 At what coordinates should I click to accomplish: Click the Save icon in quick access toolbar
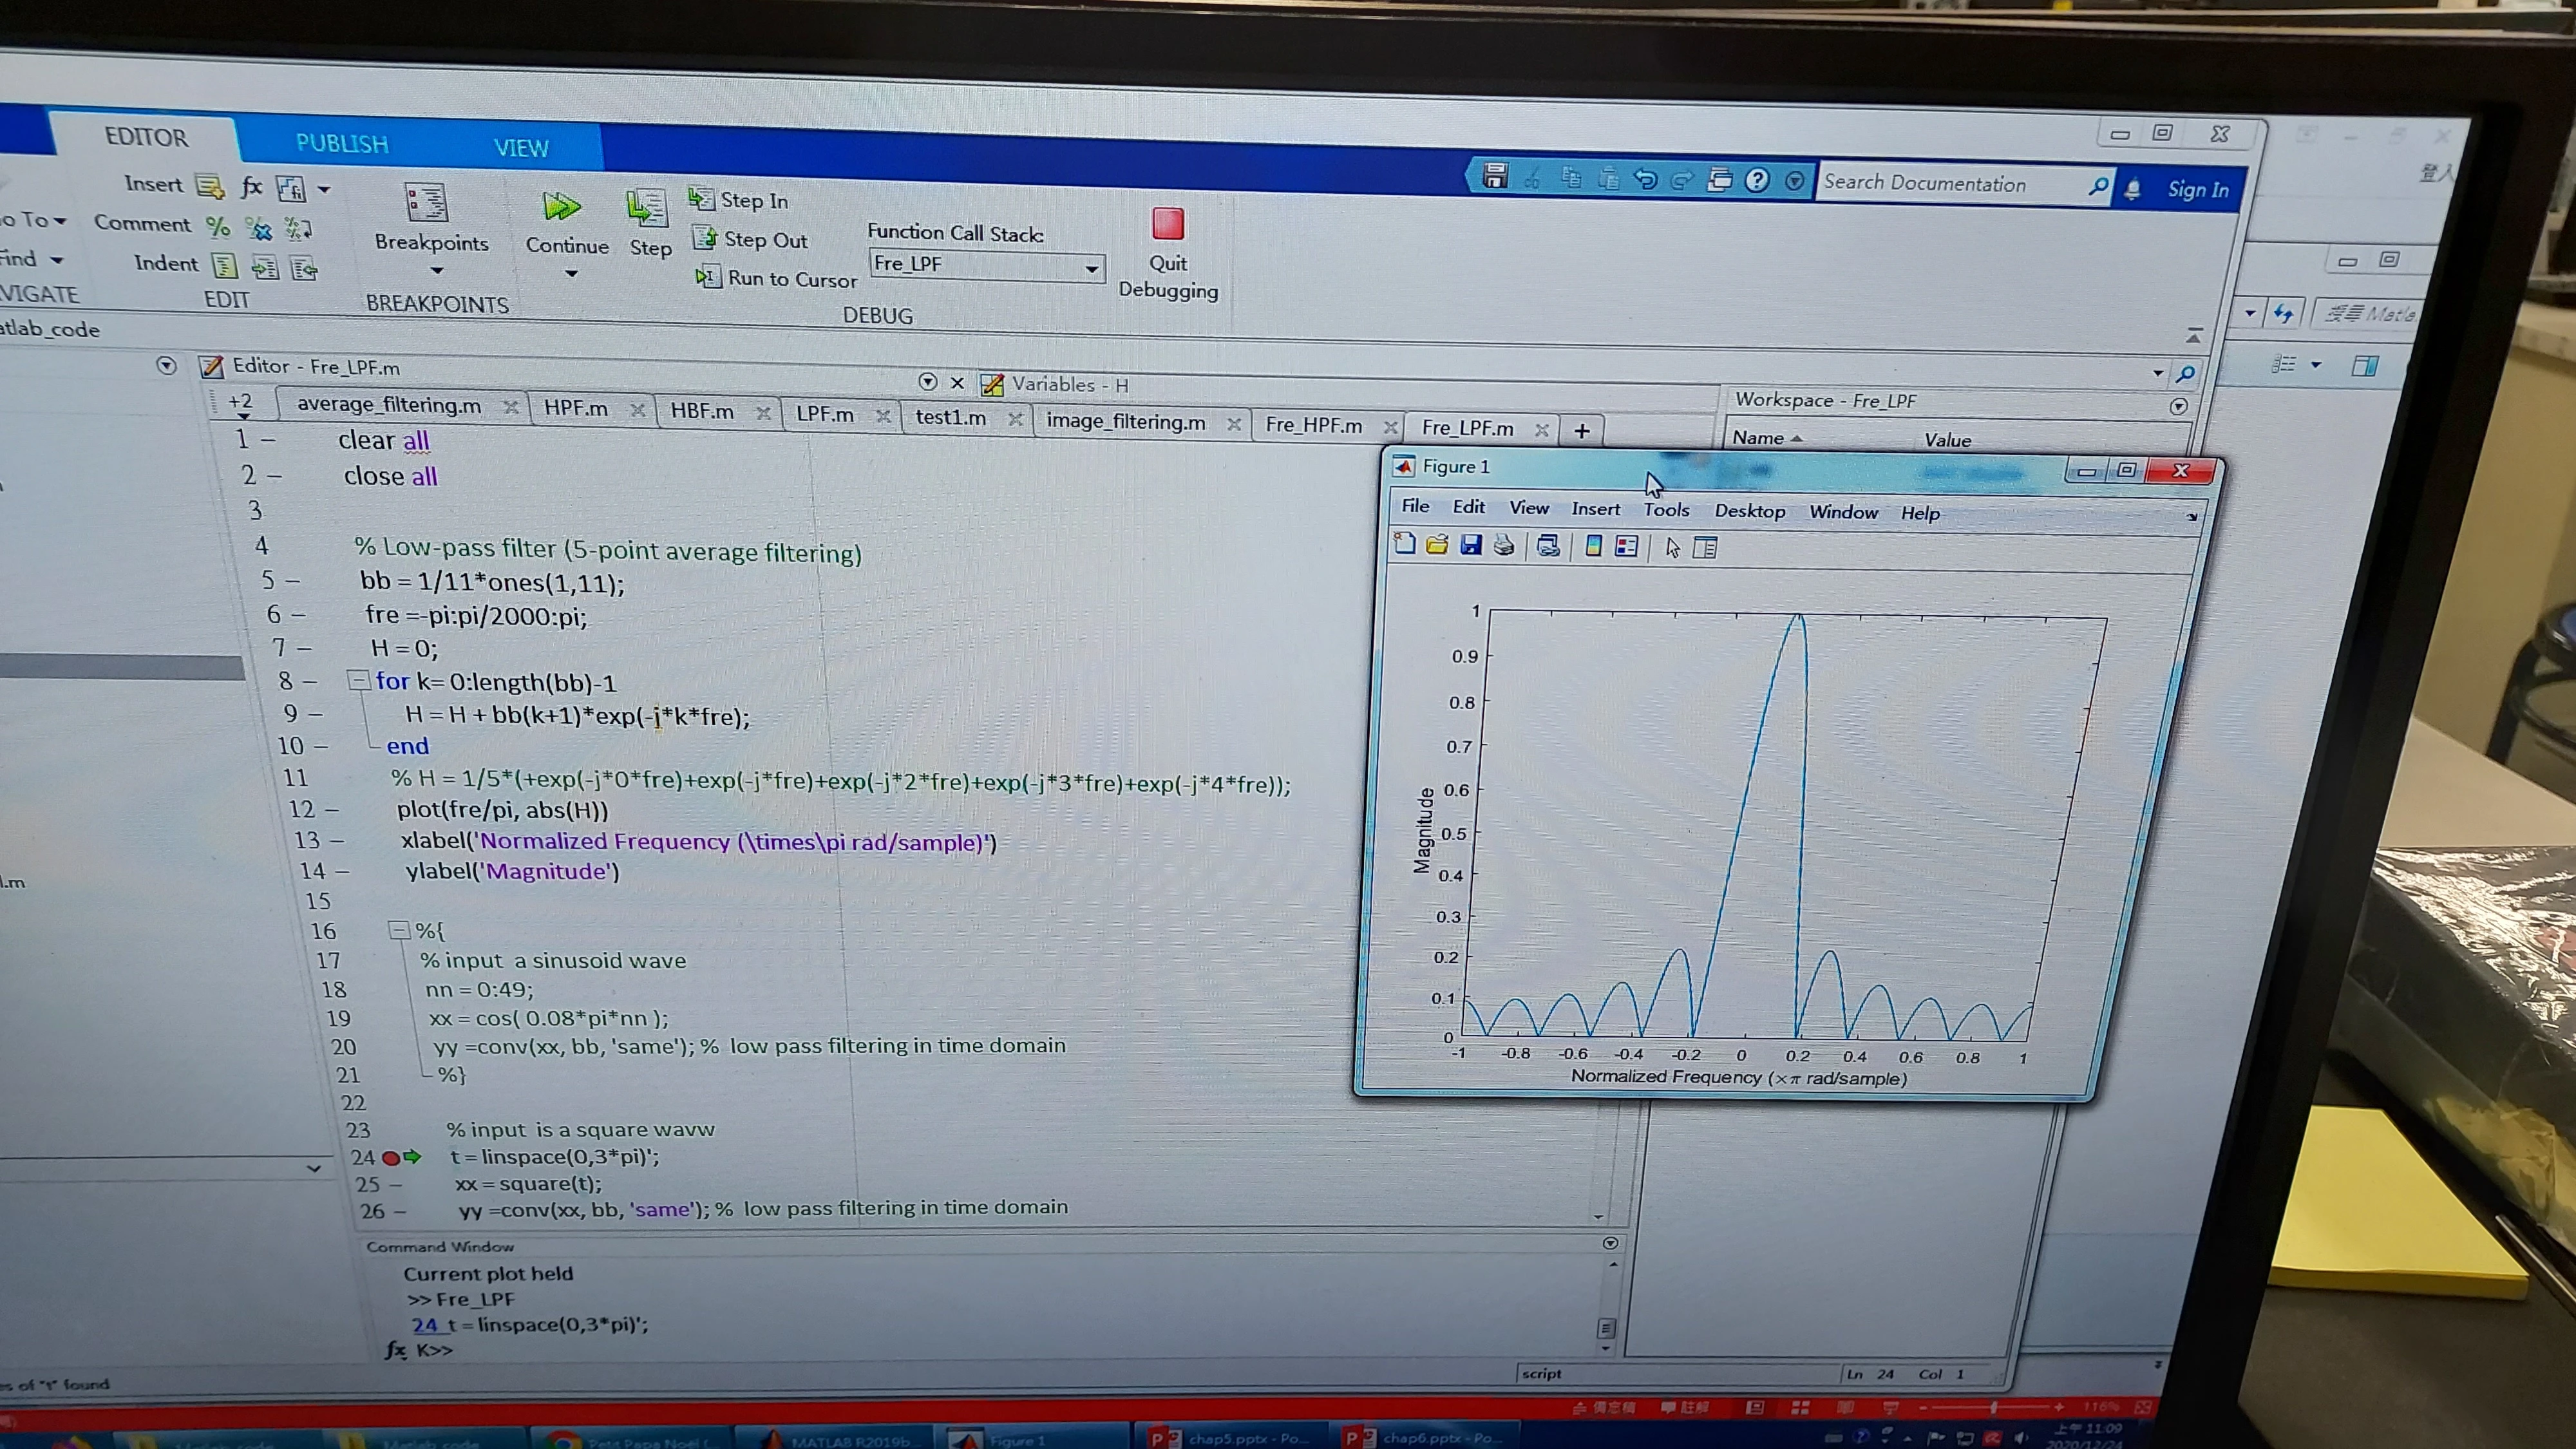pyautogui.click(x=1495, y=176)
